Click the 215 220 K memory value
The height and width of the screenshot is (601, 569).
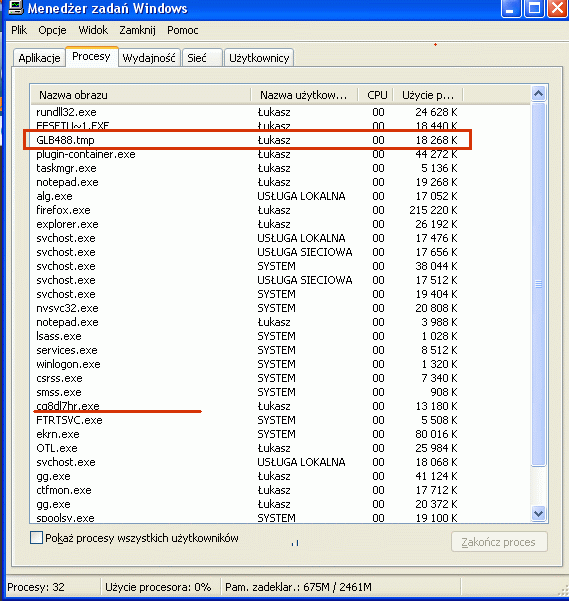433,210
